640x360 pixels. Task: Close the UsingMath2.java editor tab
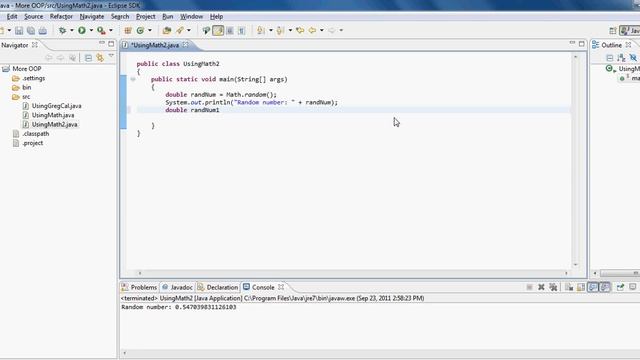click(x=186, y=44)
